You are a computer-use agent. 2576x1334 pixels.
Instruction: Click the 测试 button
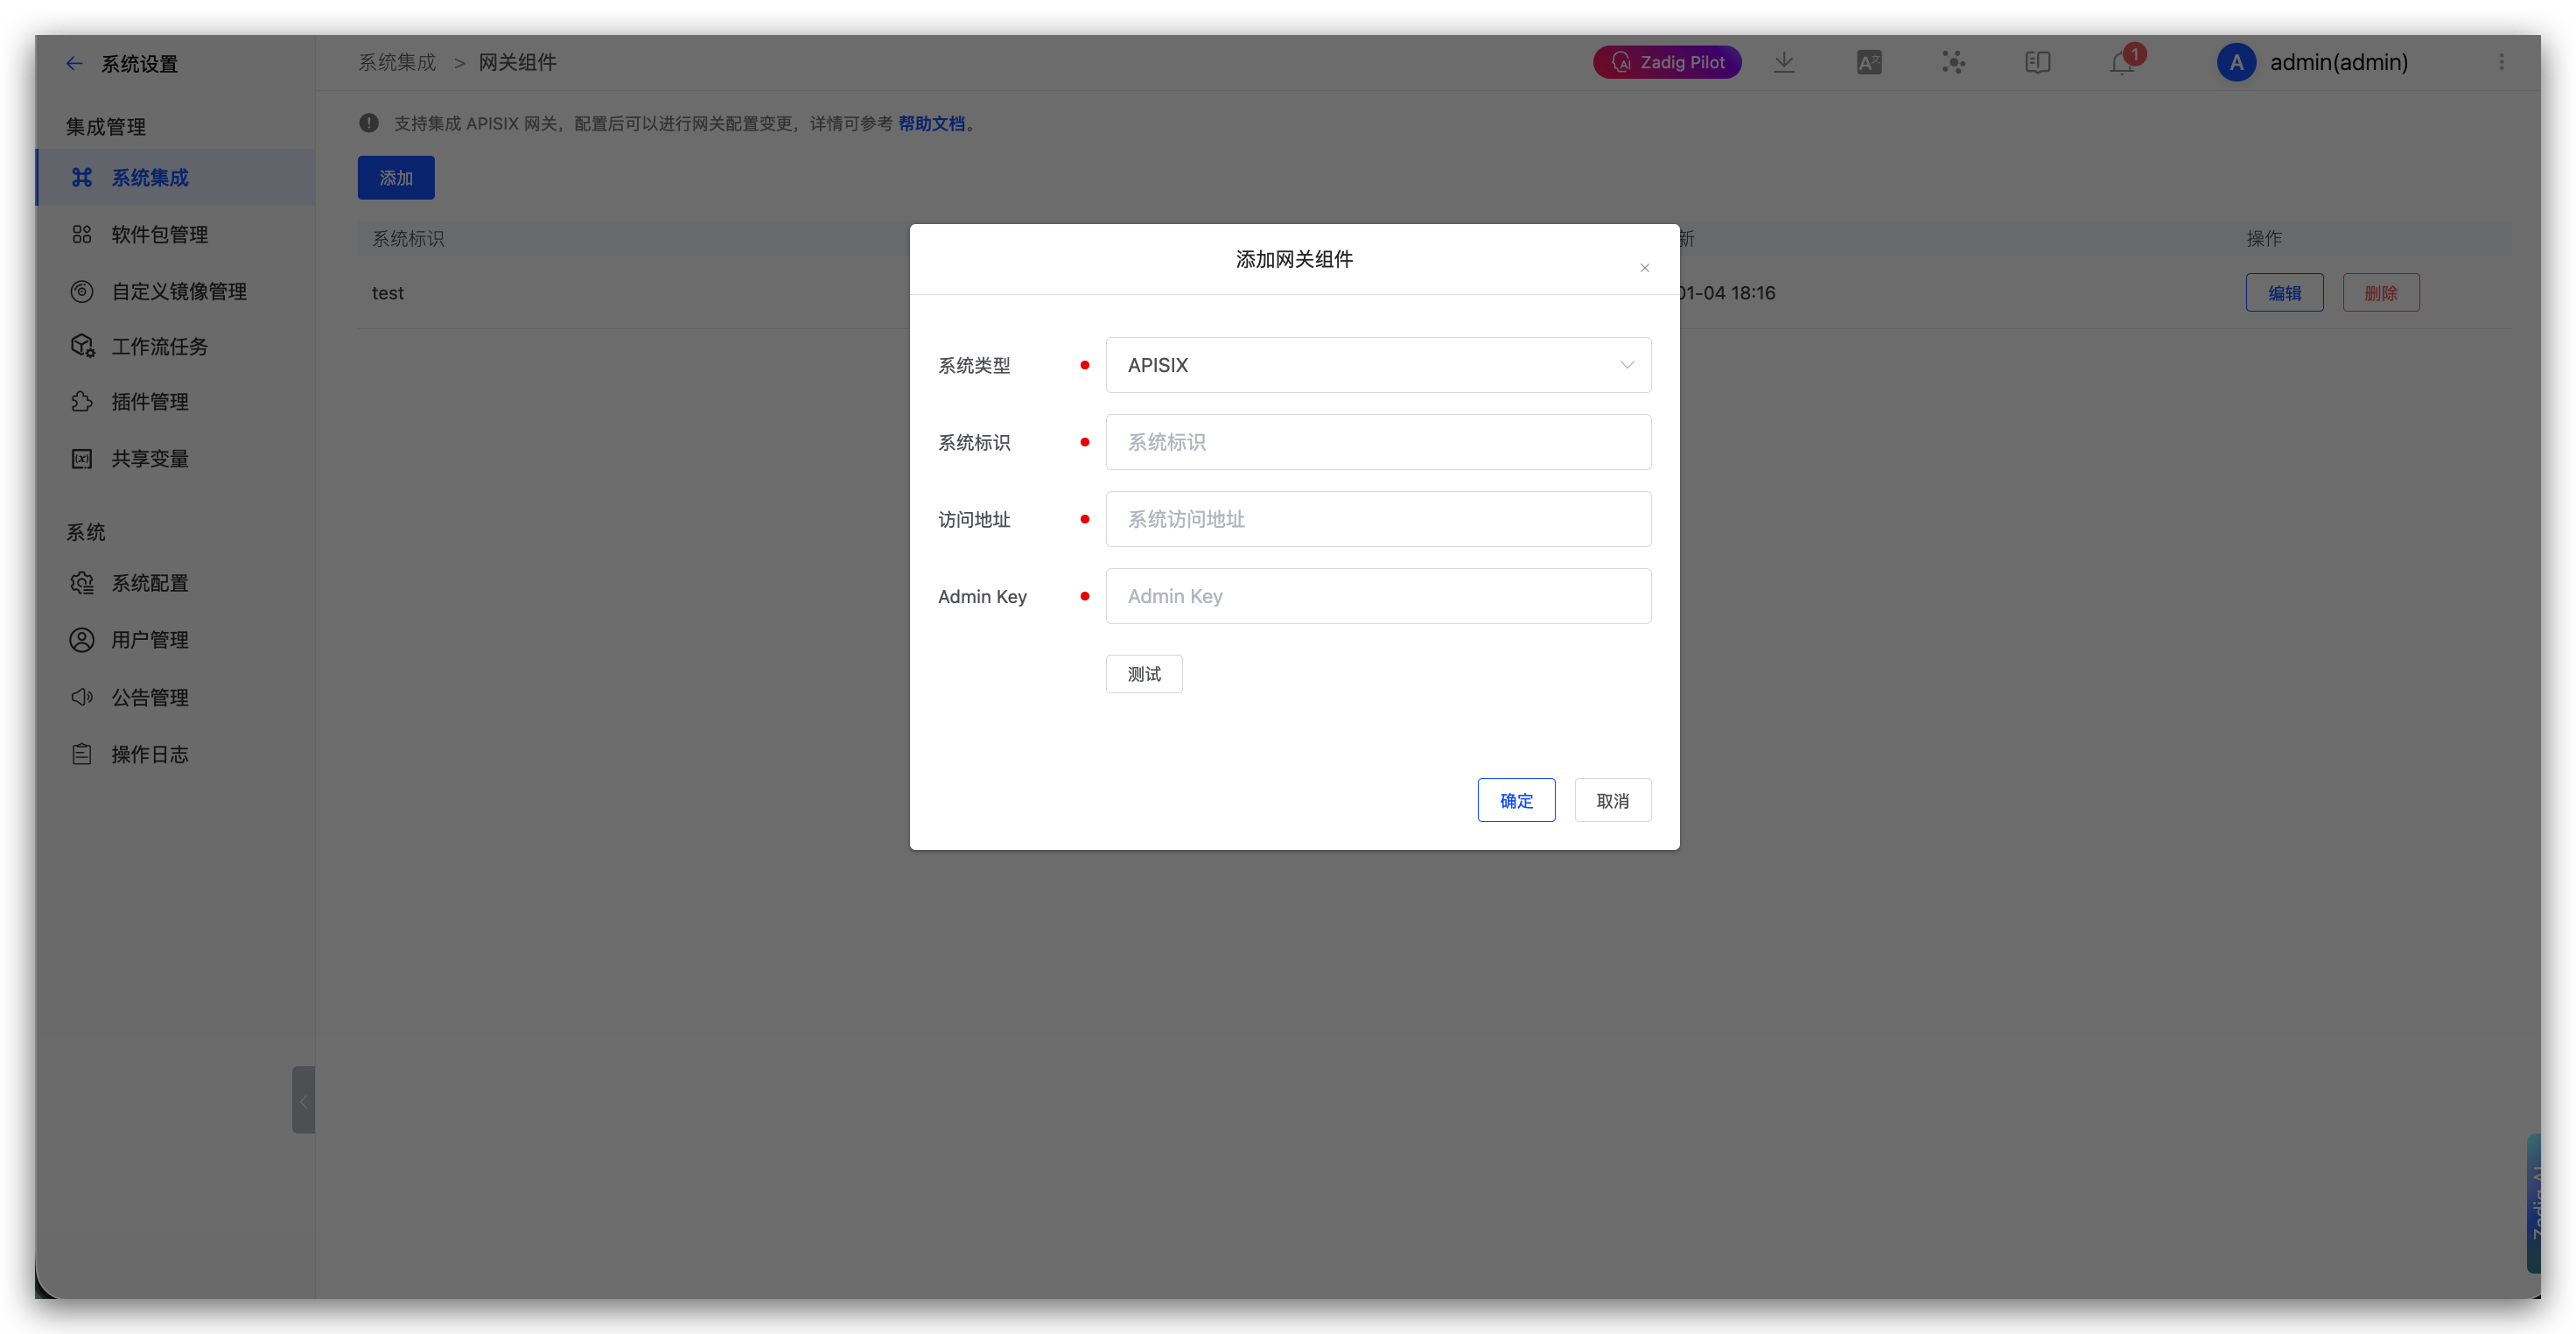(x=1143, y=674)
